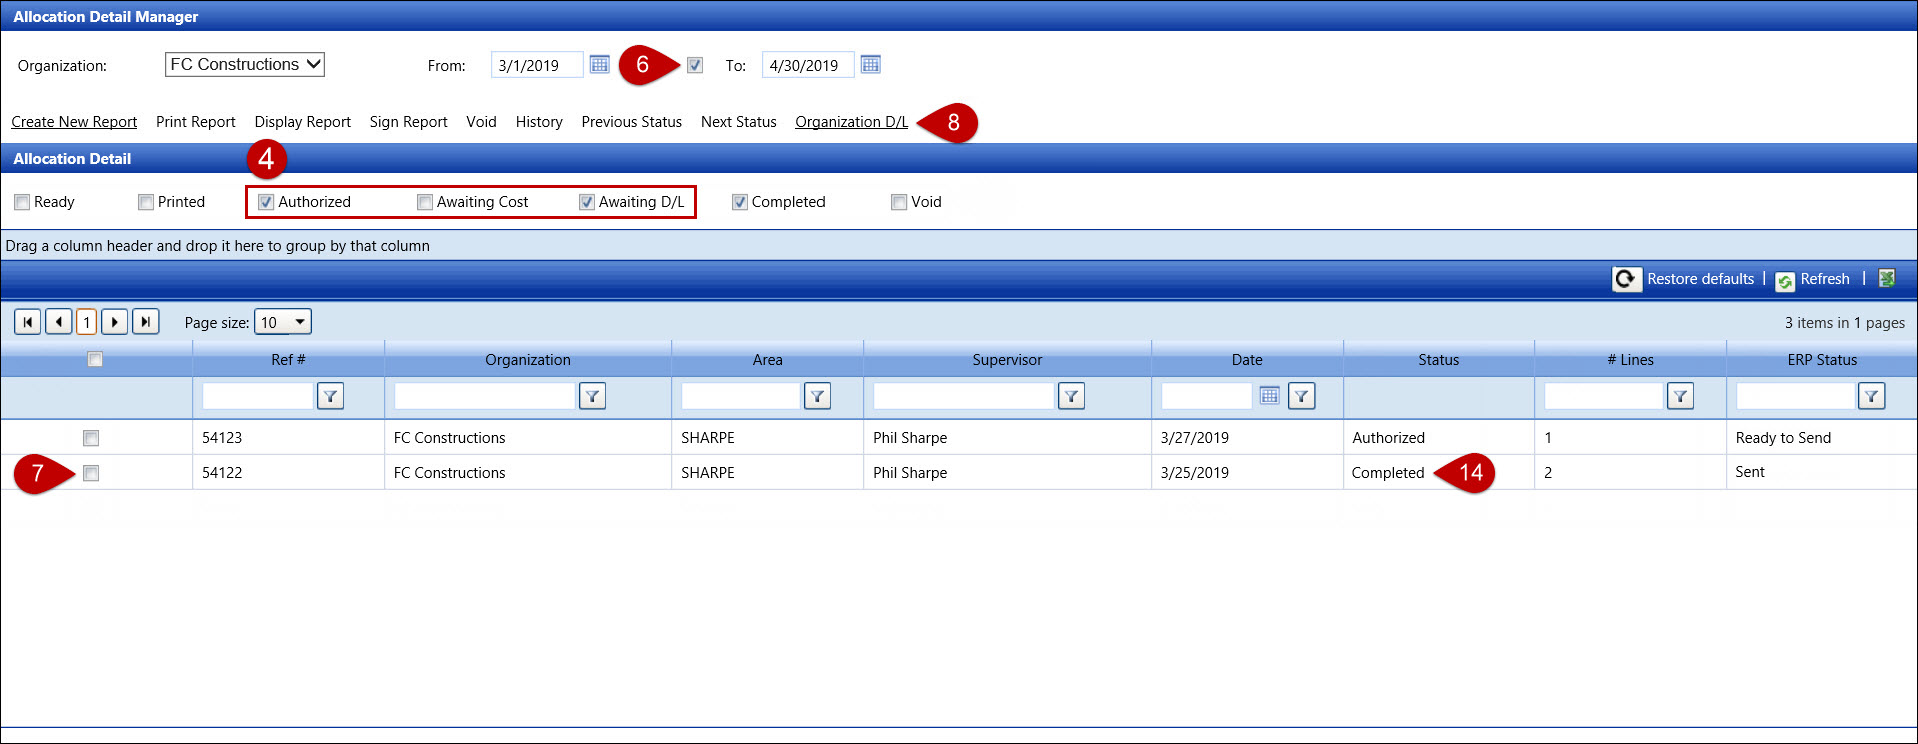Viewport: 1918px width, 744px height.
Task: Click the Supervisor column filter icon
Action: click(1071, 397)
